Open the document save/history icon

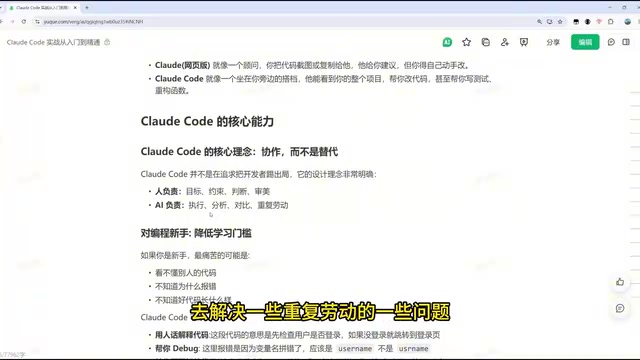click(485, 42)
